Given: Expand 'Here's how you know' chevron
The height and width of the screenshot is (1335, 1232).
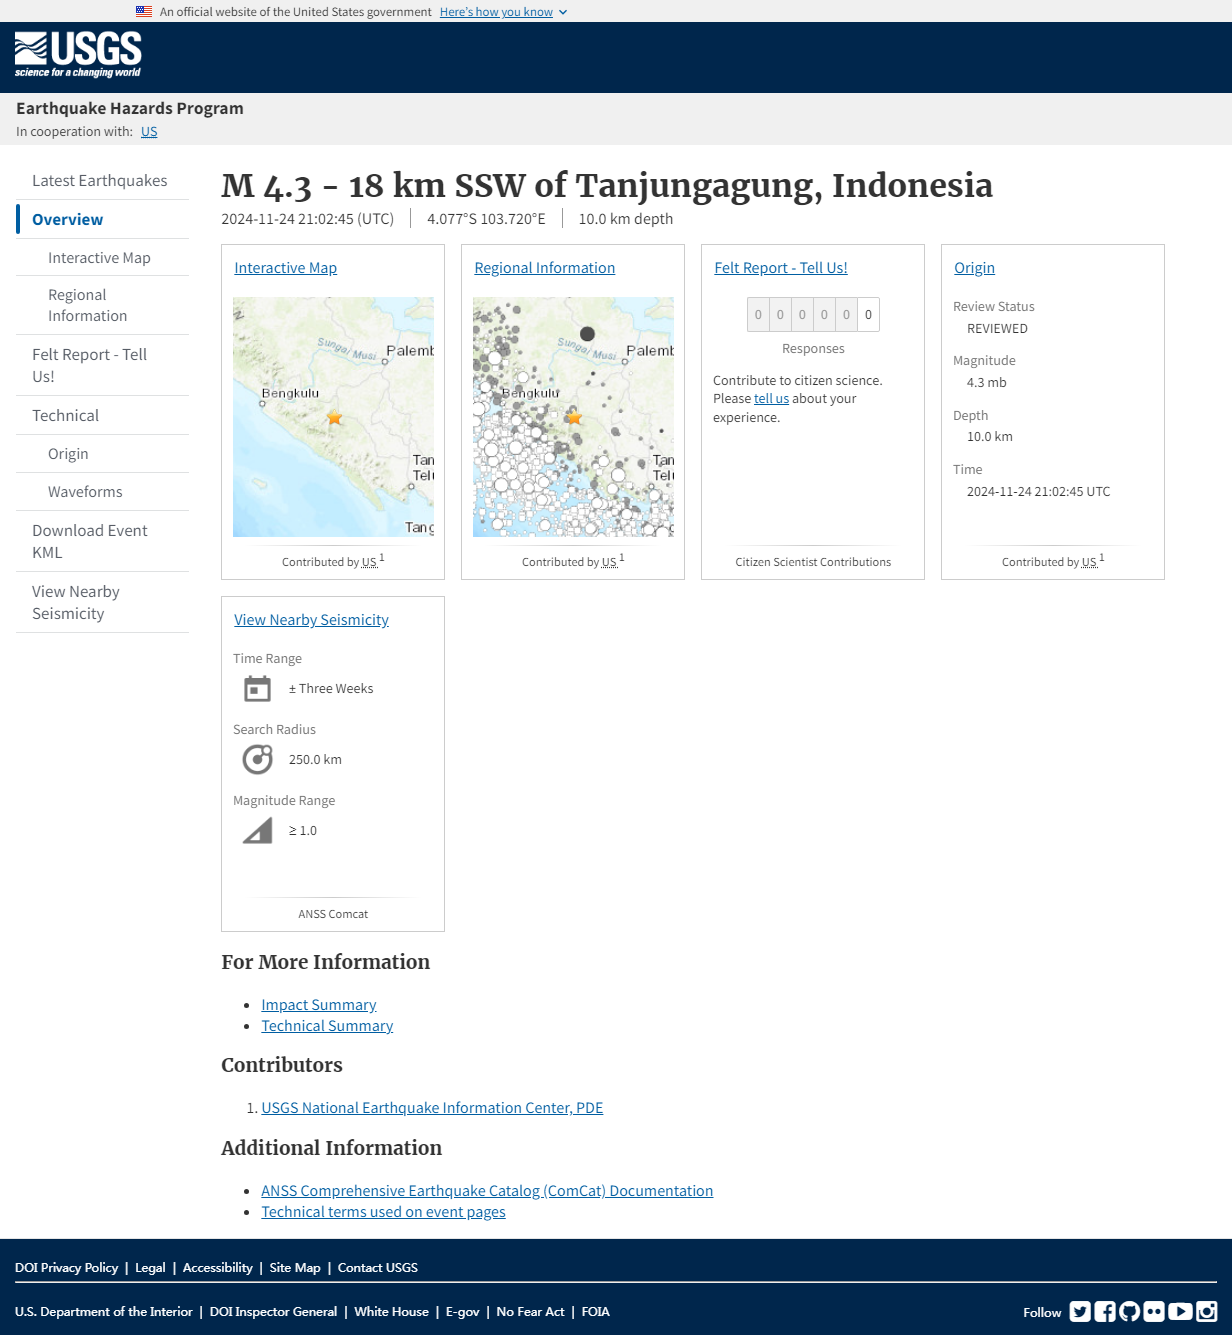Looking at the screenshot, I should (x=563, y=12).
